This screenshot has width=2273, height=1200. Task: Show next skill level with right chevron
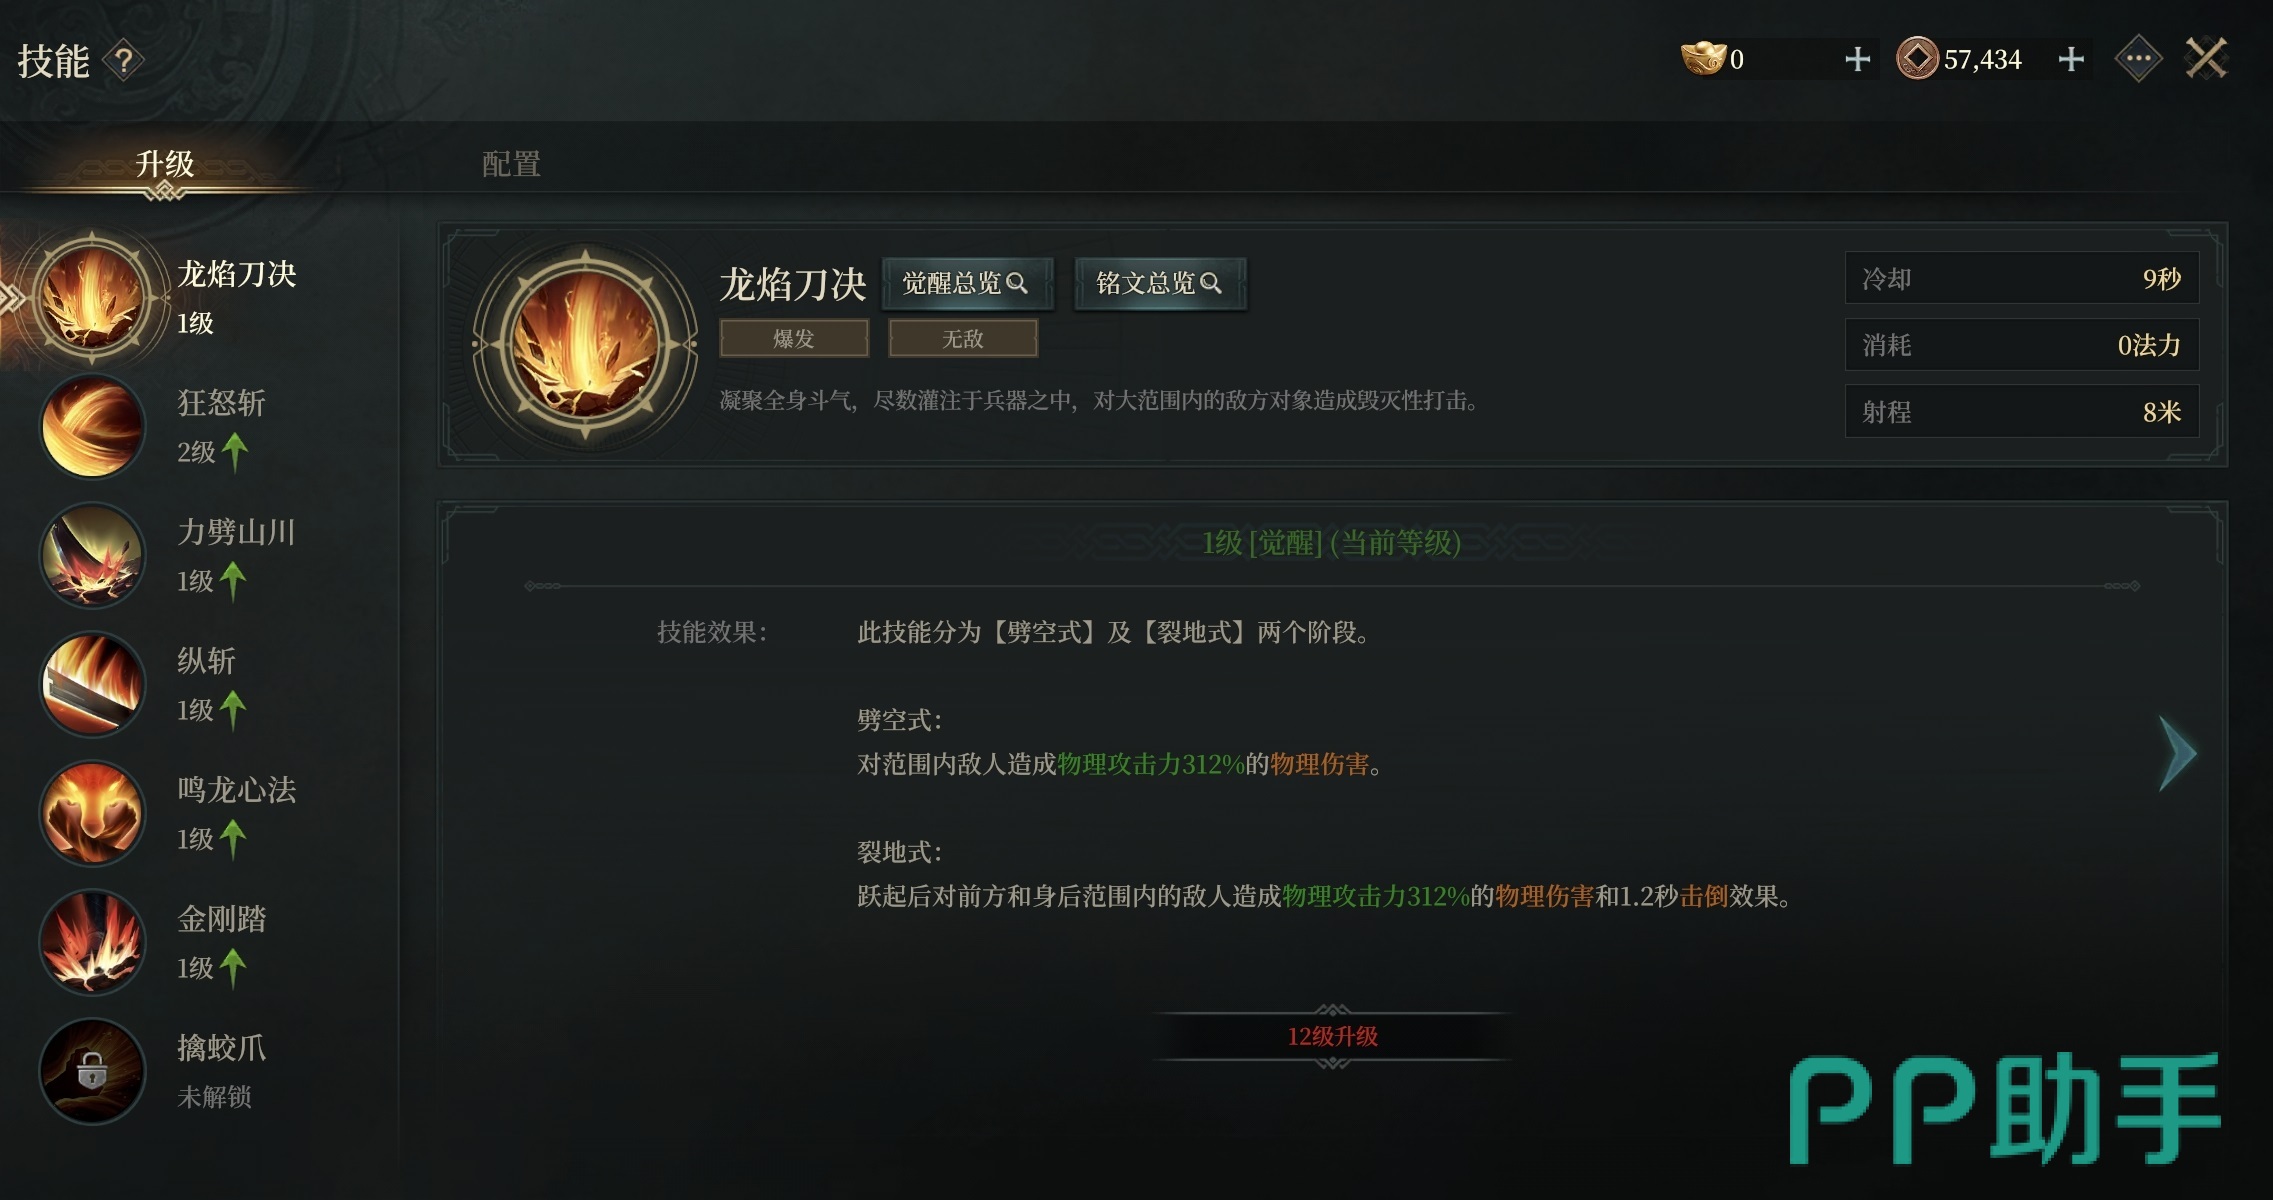[x=2177, y=753]
